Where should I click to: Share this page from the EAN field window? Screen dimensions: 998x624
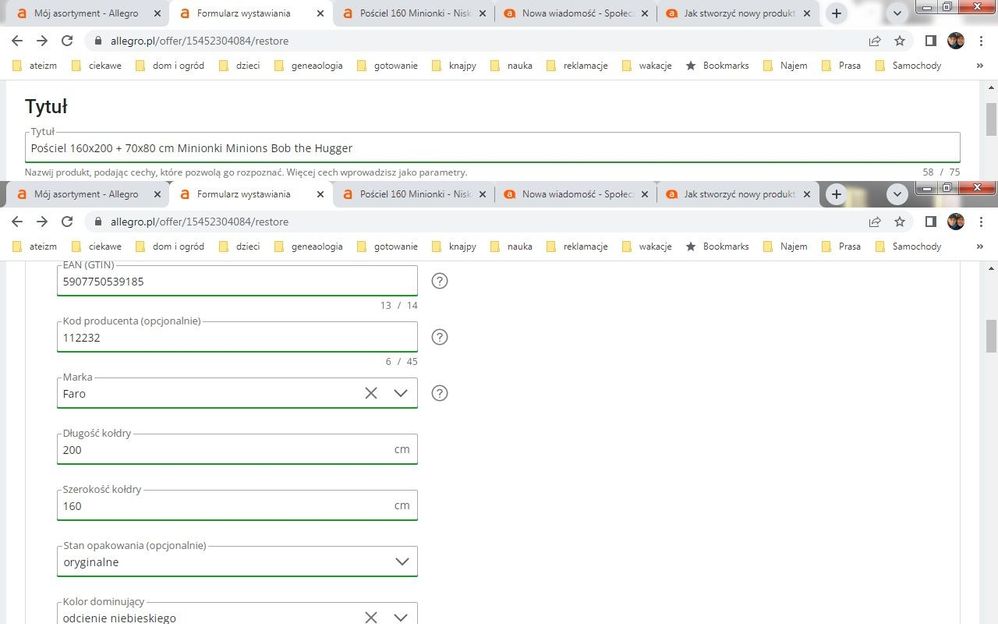875,222
